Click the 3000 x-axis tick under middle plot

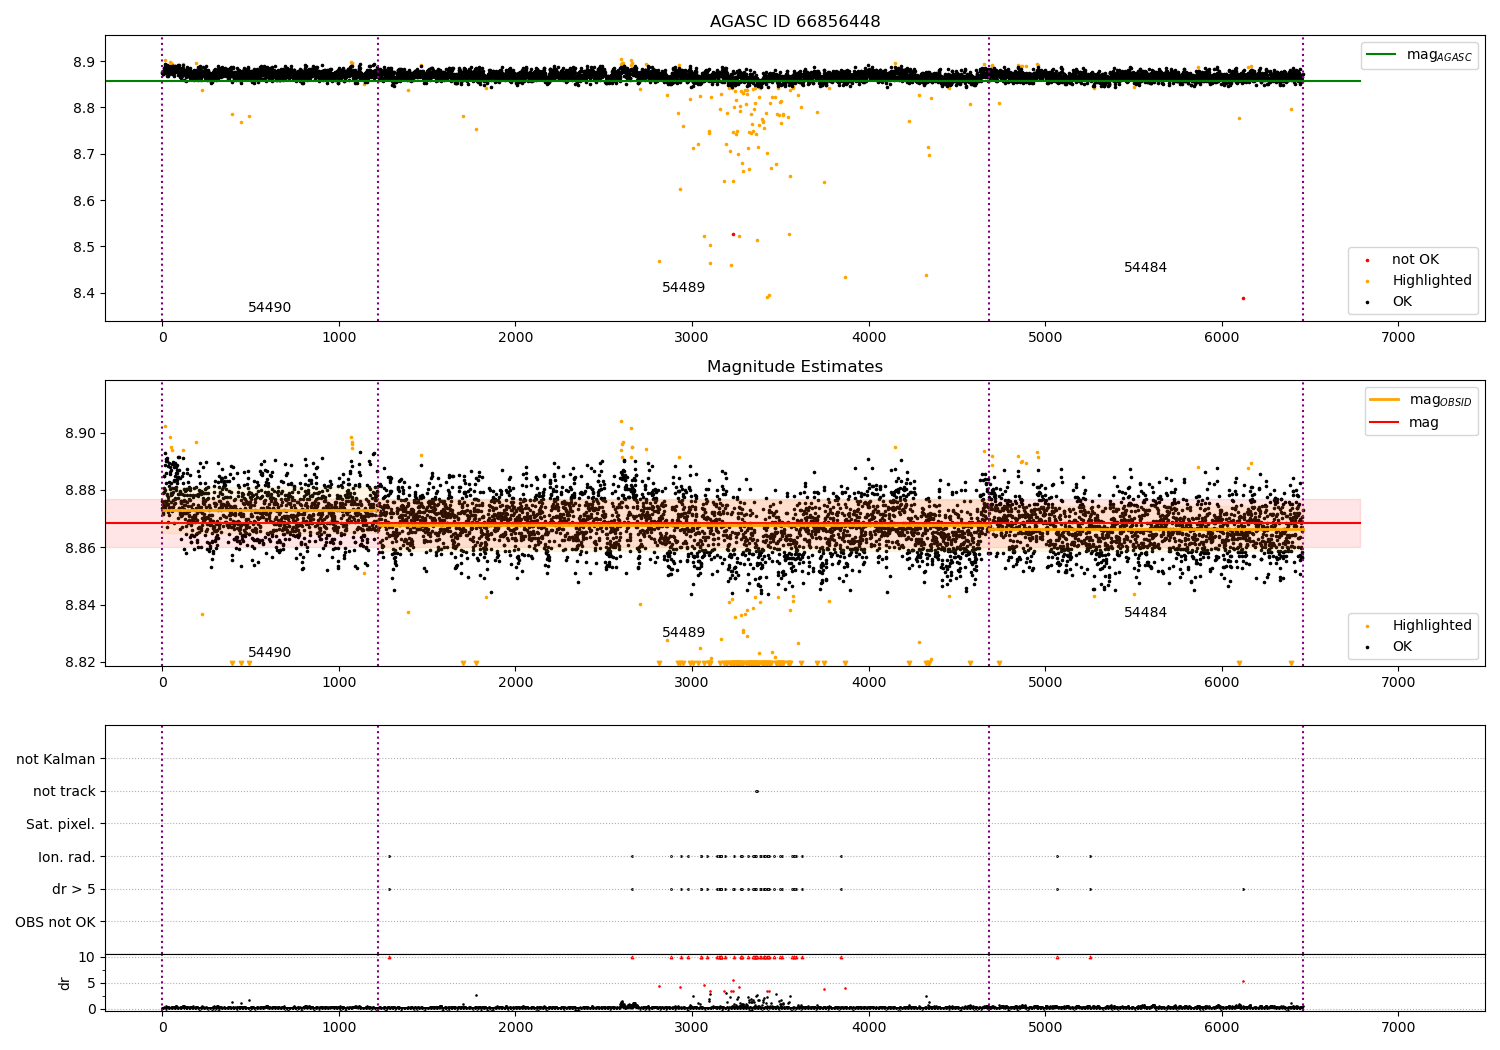coord(692,683)
